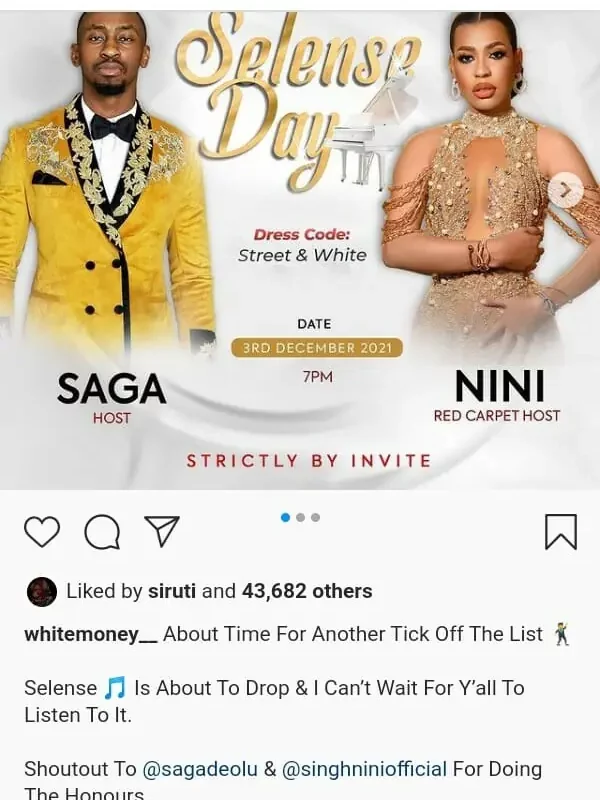Tap the music note emoji in caption
The width and height of the screenshot is (600, 800).
115,688
